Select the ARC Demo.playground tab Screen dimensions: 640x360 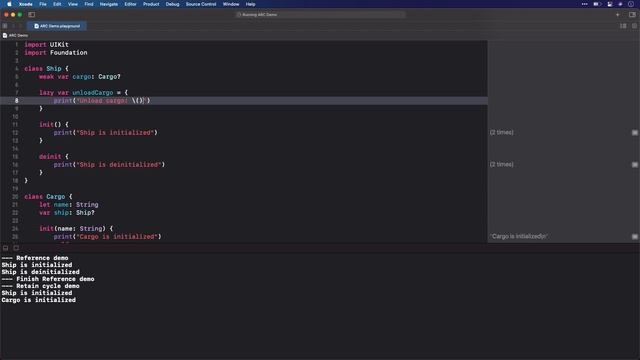(57, 26)
